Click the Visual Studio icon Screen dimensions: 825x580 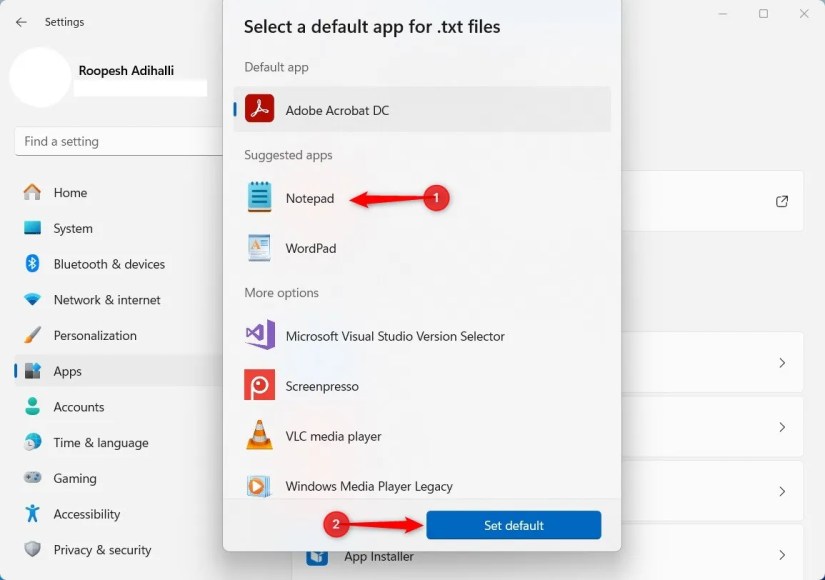point(259,334)
